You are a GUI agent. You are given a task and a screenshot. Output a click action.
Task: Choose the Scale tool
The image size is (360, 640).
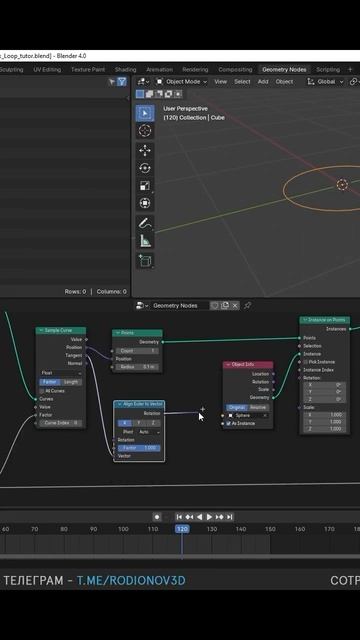click(x=145, y=186)
